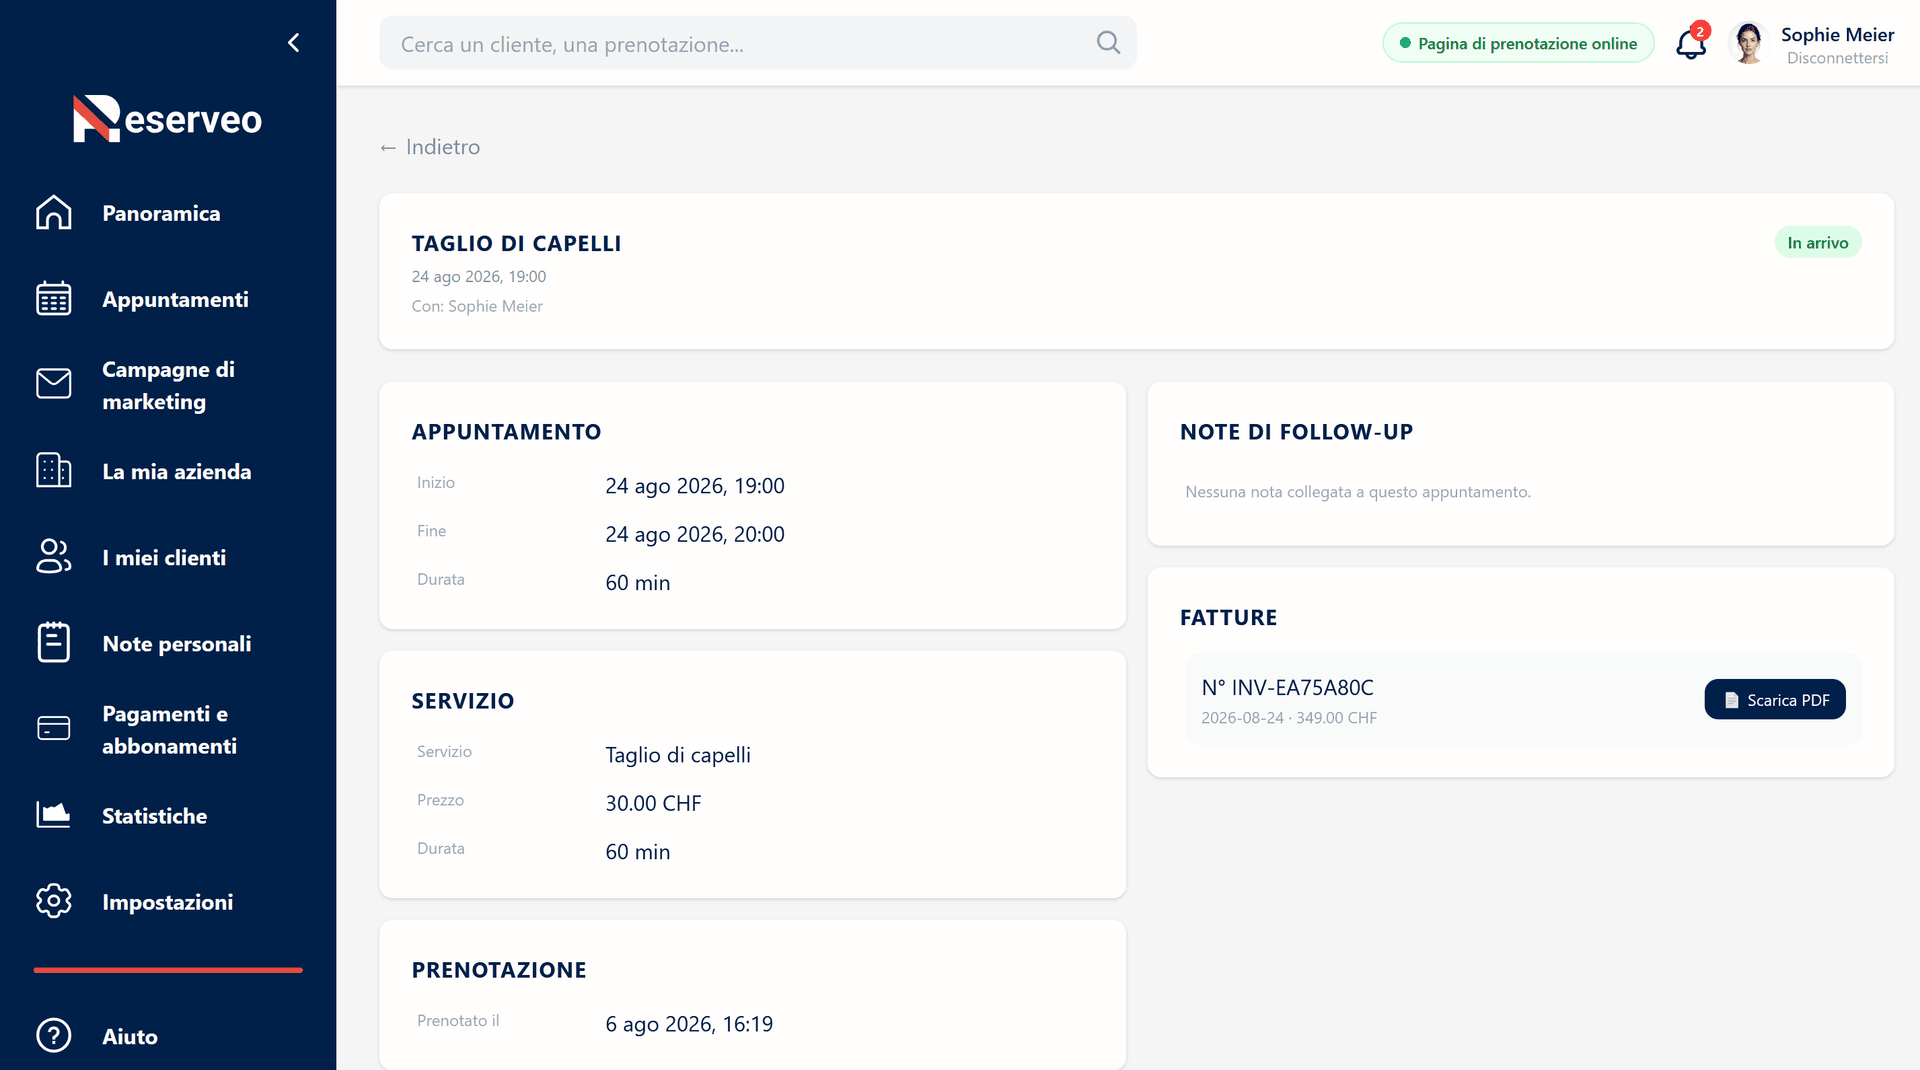Focus the client and booking search field
The image size is (1920, 1070).
pos(758,43)
